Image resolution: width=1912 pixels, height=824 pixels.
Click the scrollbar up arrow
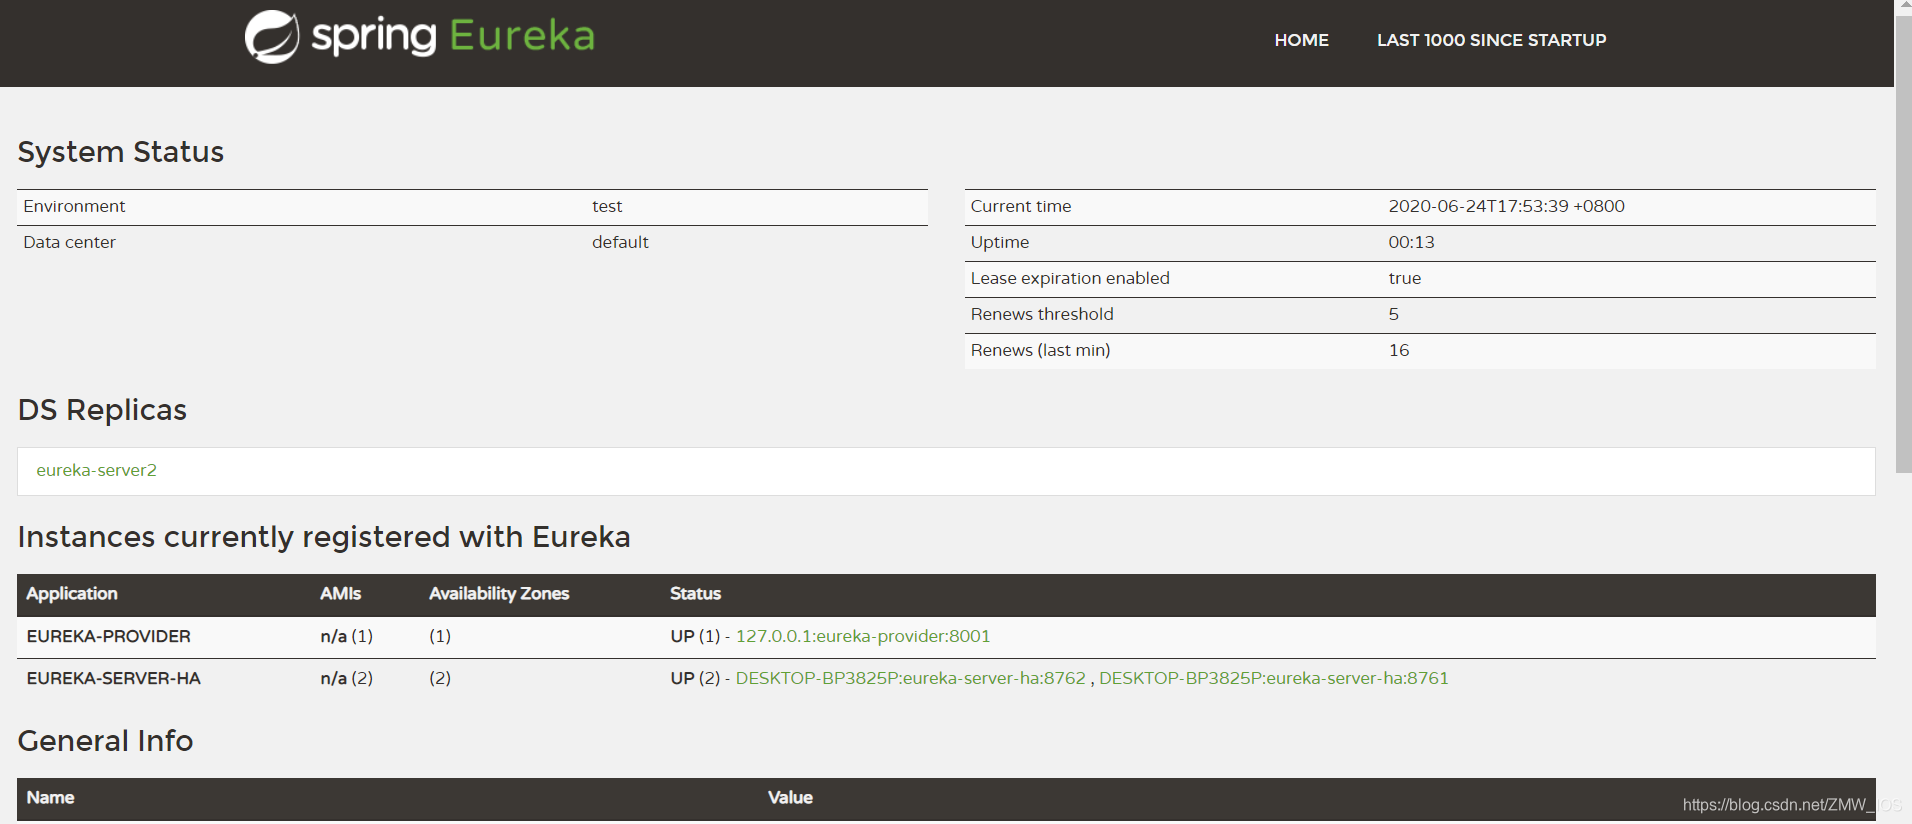(x=1903, y=6)
